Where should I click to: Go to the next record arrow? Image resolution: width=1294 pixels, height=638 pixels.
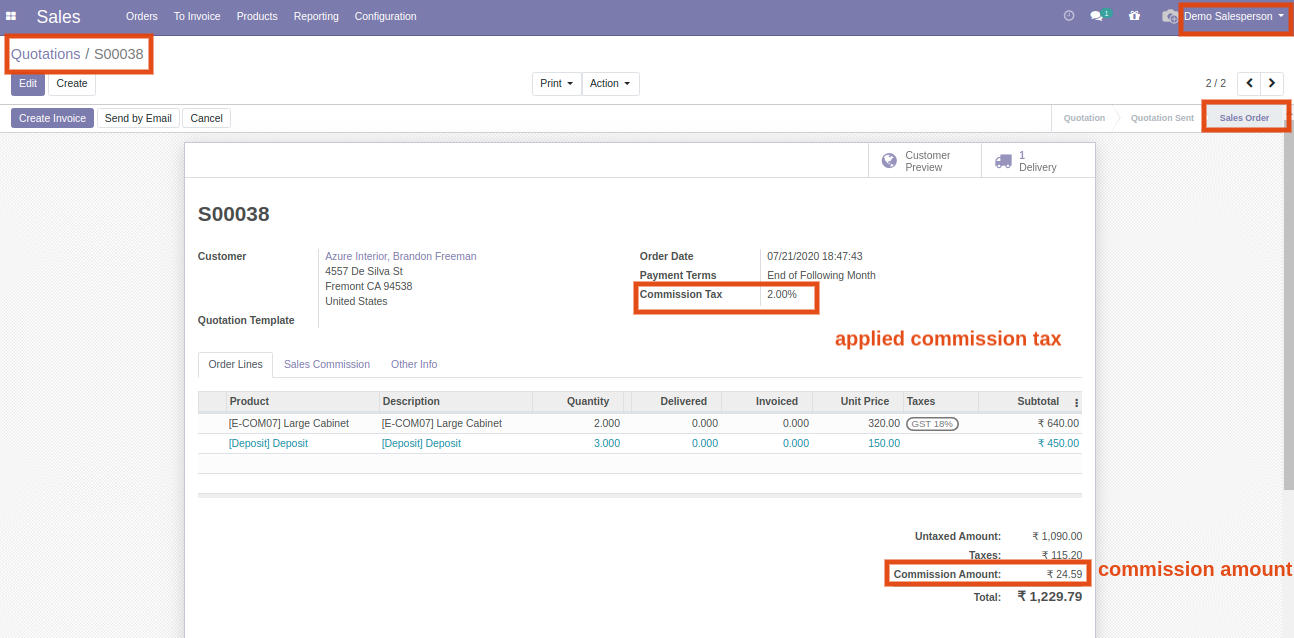coord(1272,83)
